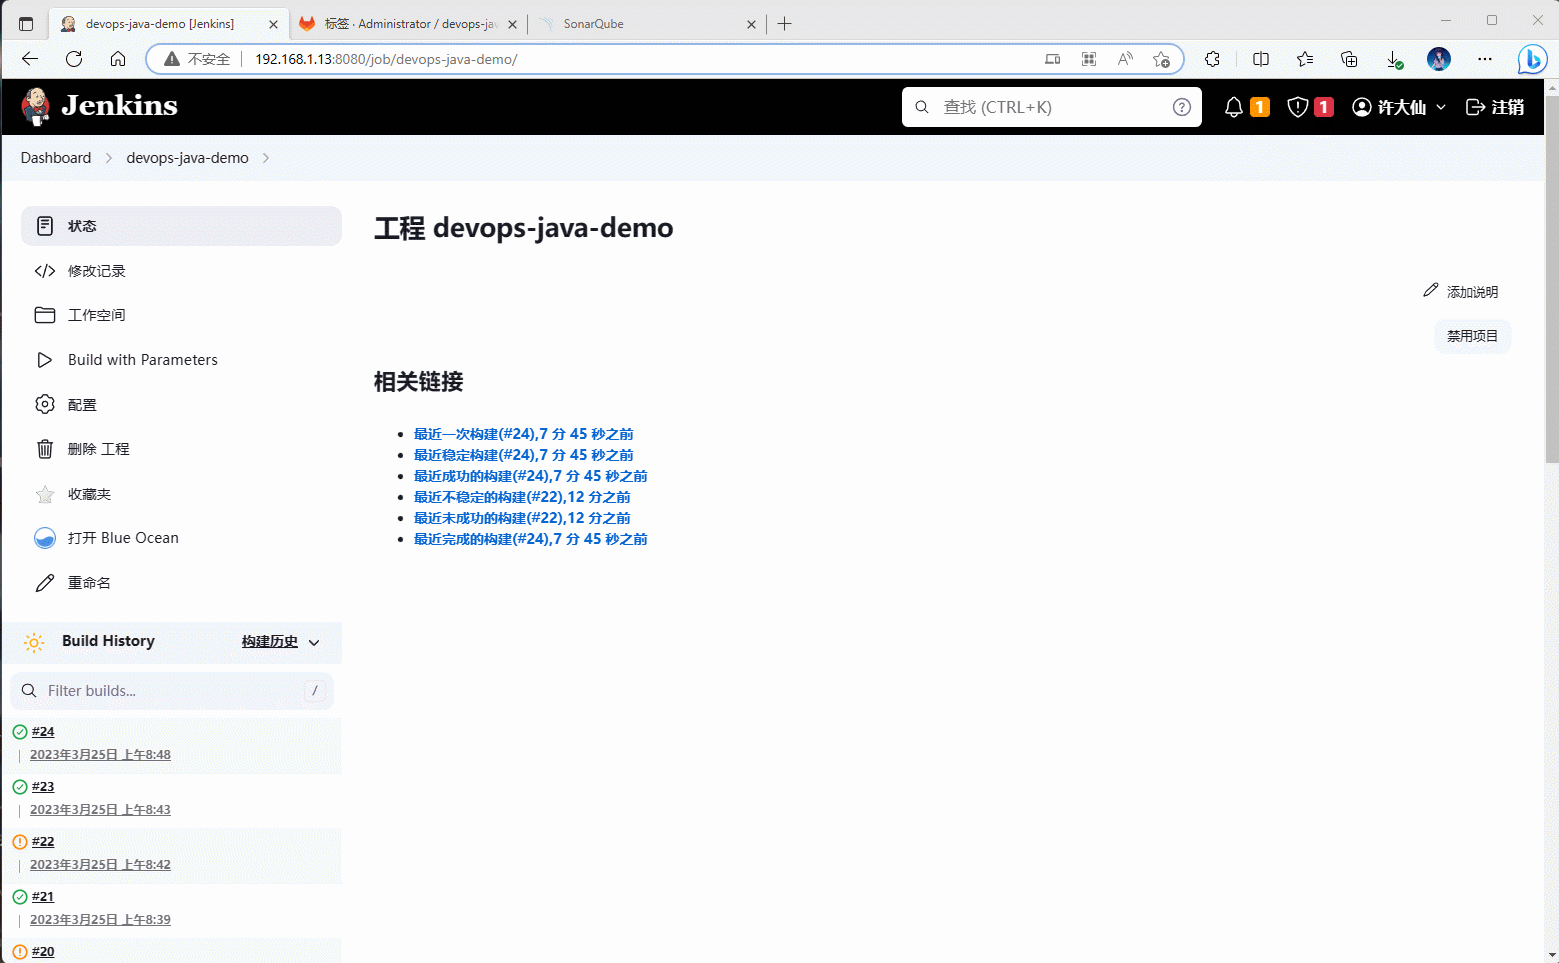The image size is (1559, 963).
Task: Click the browser profile avatar
Action: pos(1439,59)
